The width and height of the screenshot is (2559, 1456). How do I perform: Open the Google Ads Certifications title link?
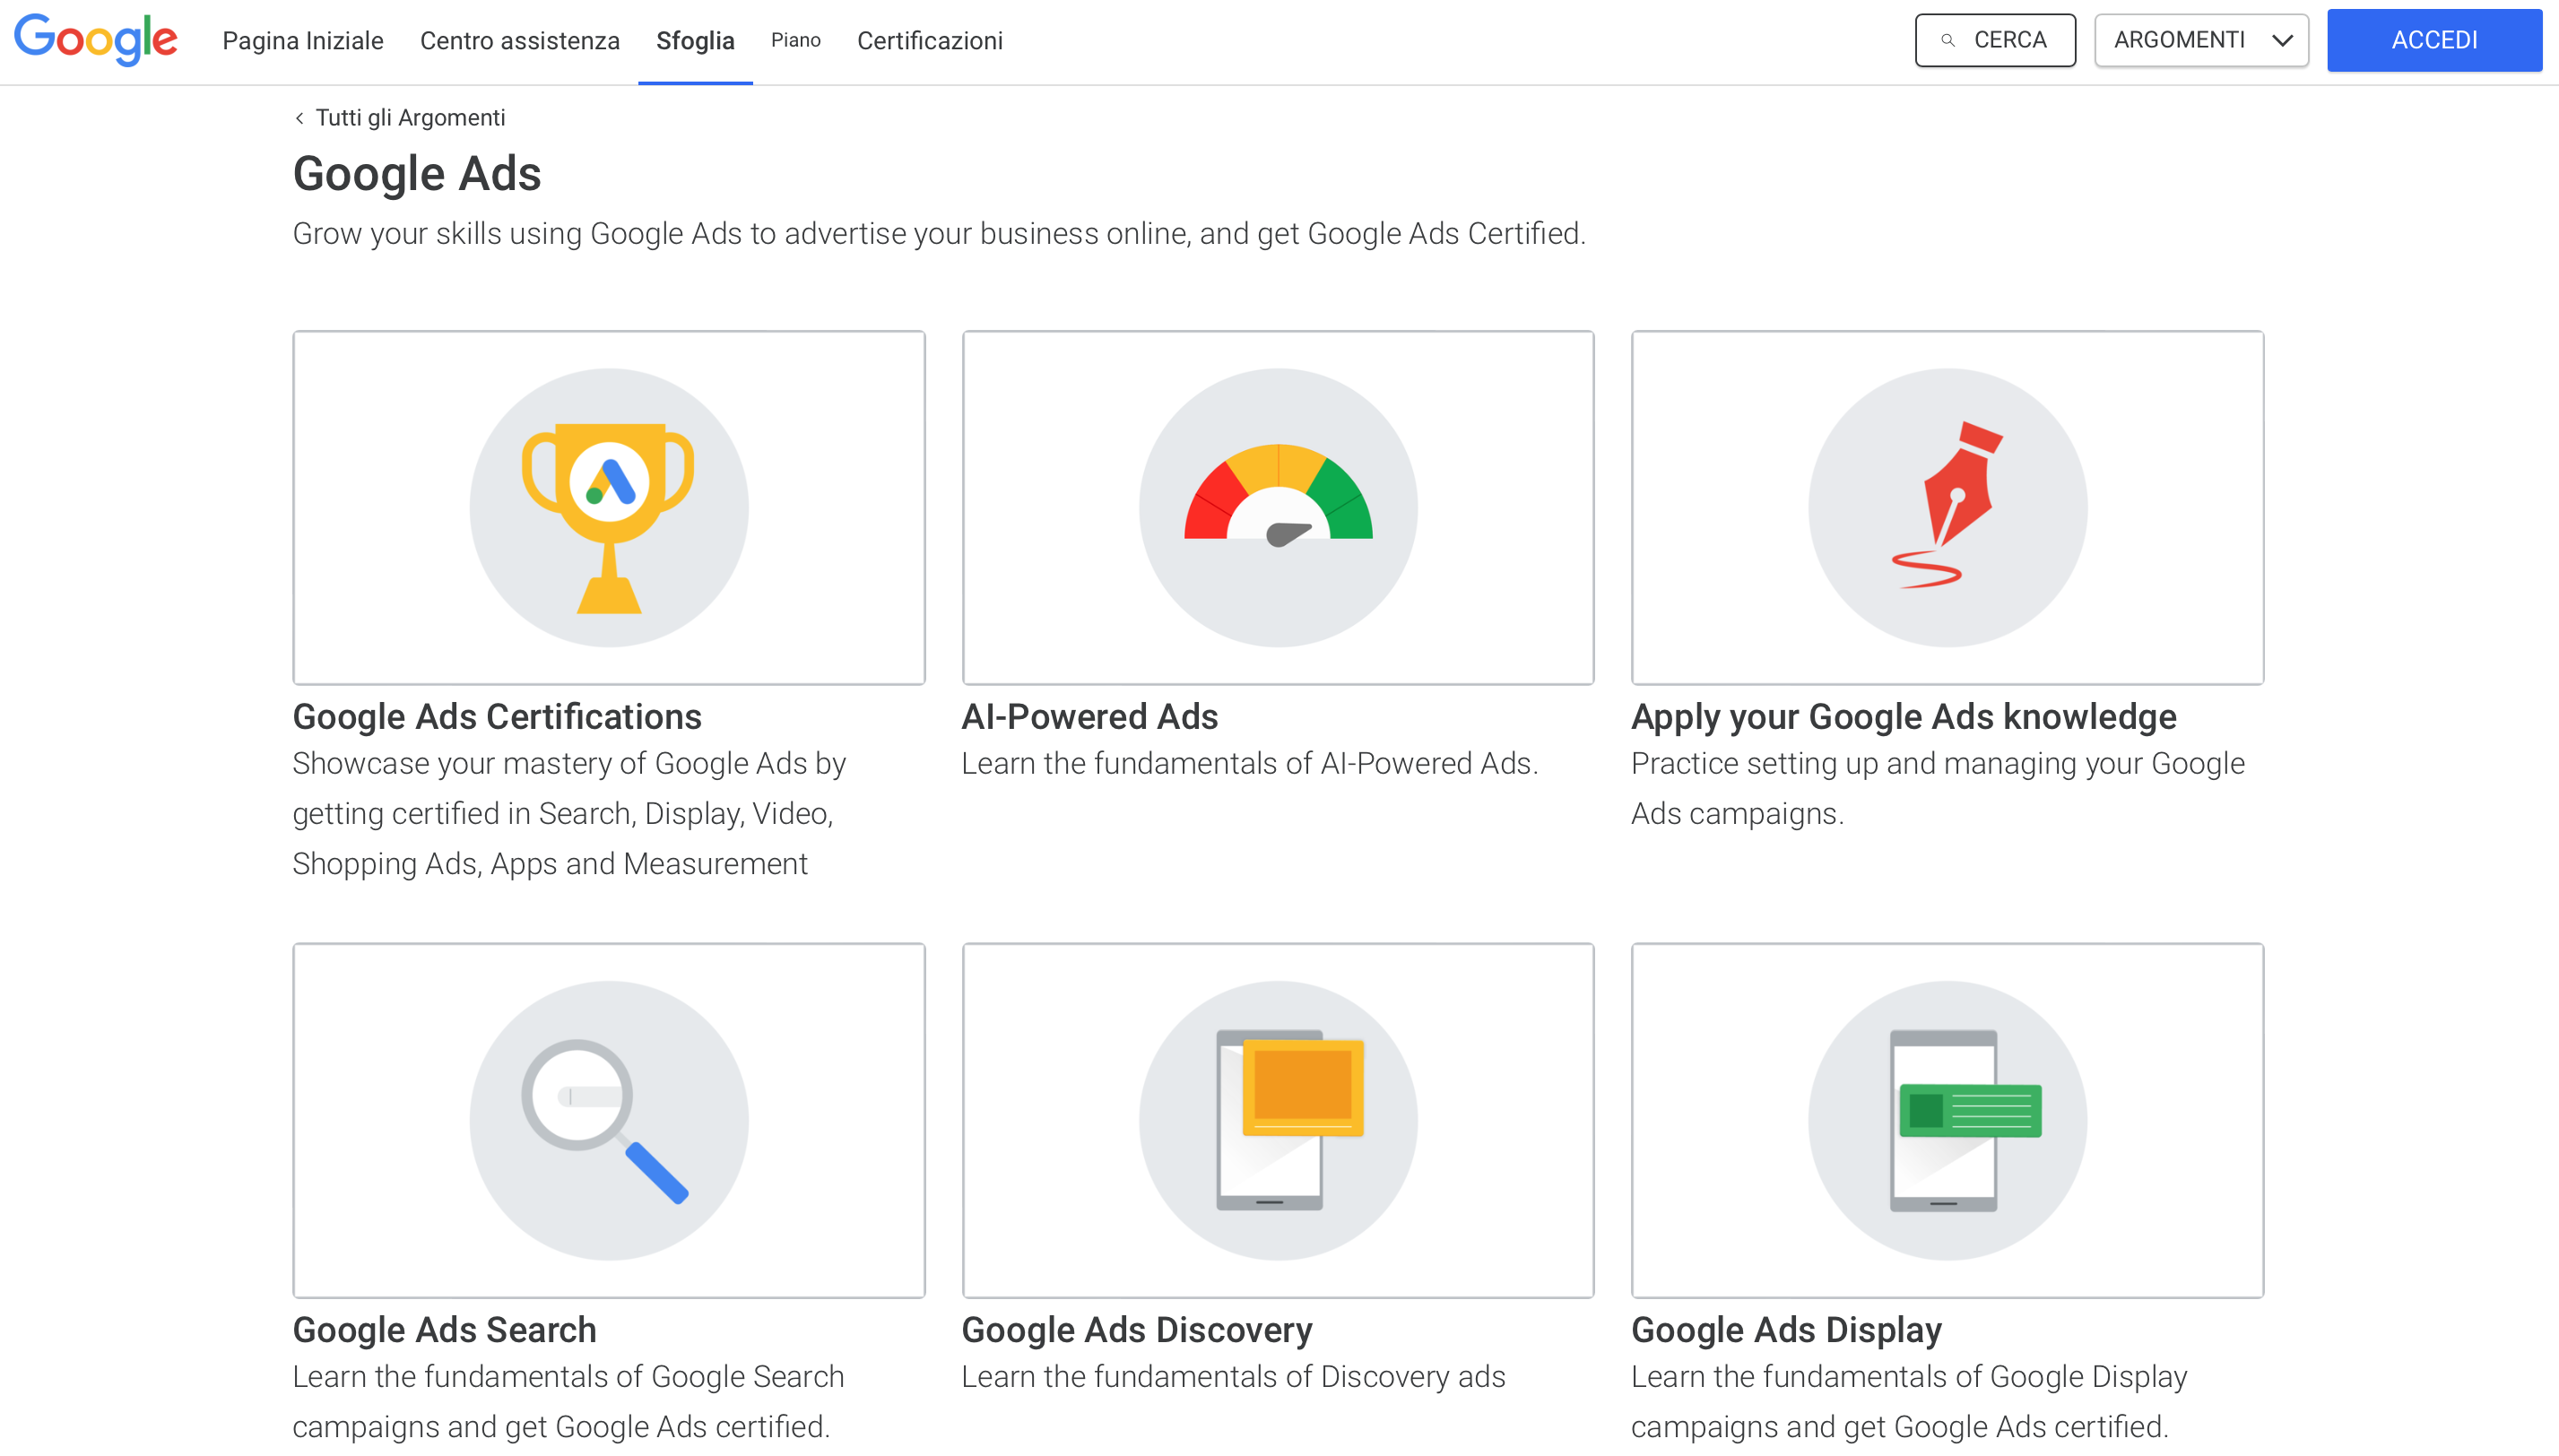(497, 717)
